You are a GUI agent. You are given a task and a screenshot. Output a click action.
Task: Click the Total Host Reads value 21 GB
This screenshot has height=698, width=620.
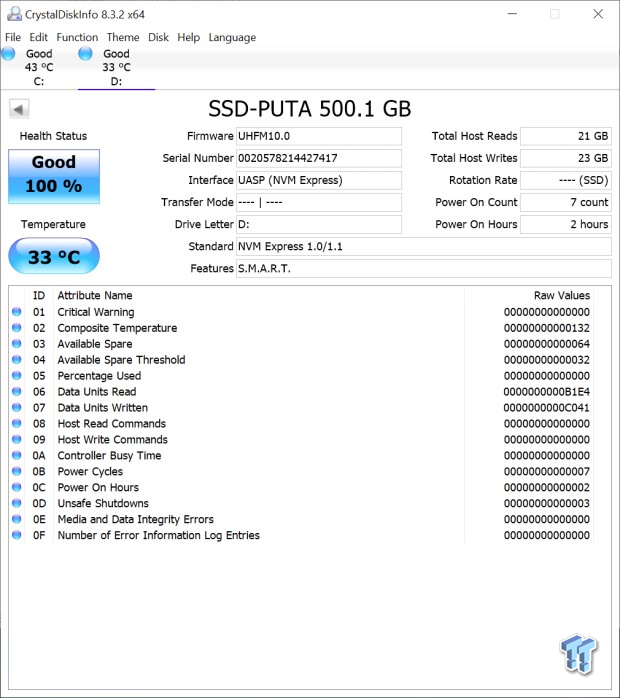point(566,136)
